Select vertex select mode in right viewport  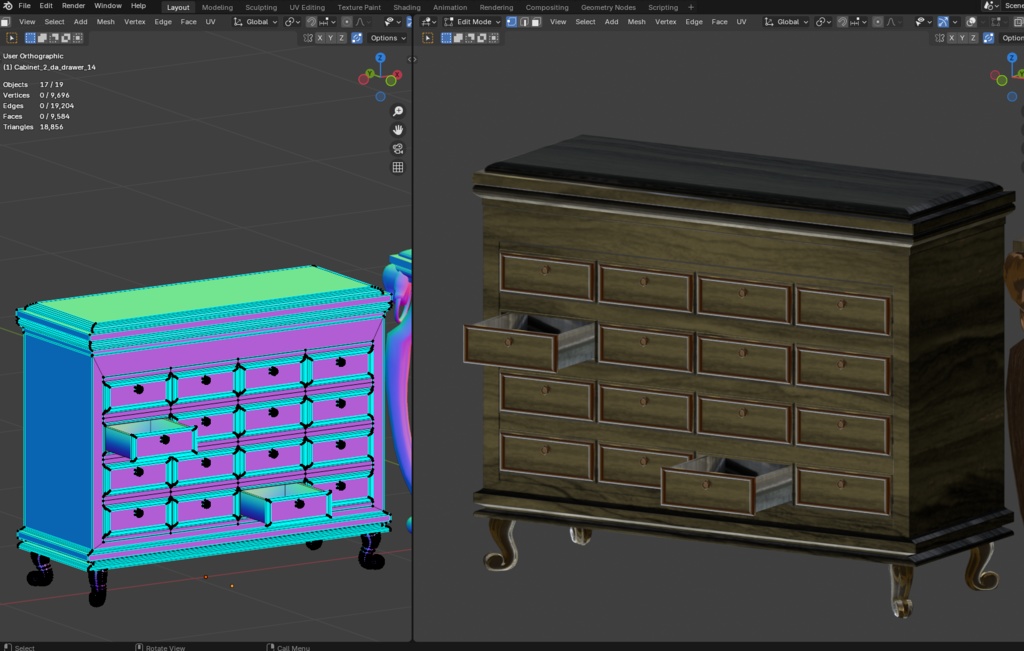coord(512,21)
